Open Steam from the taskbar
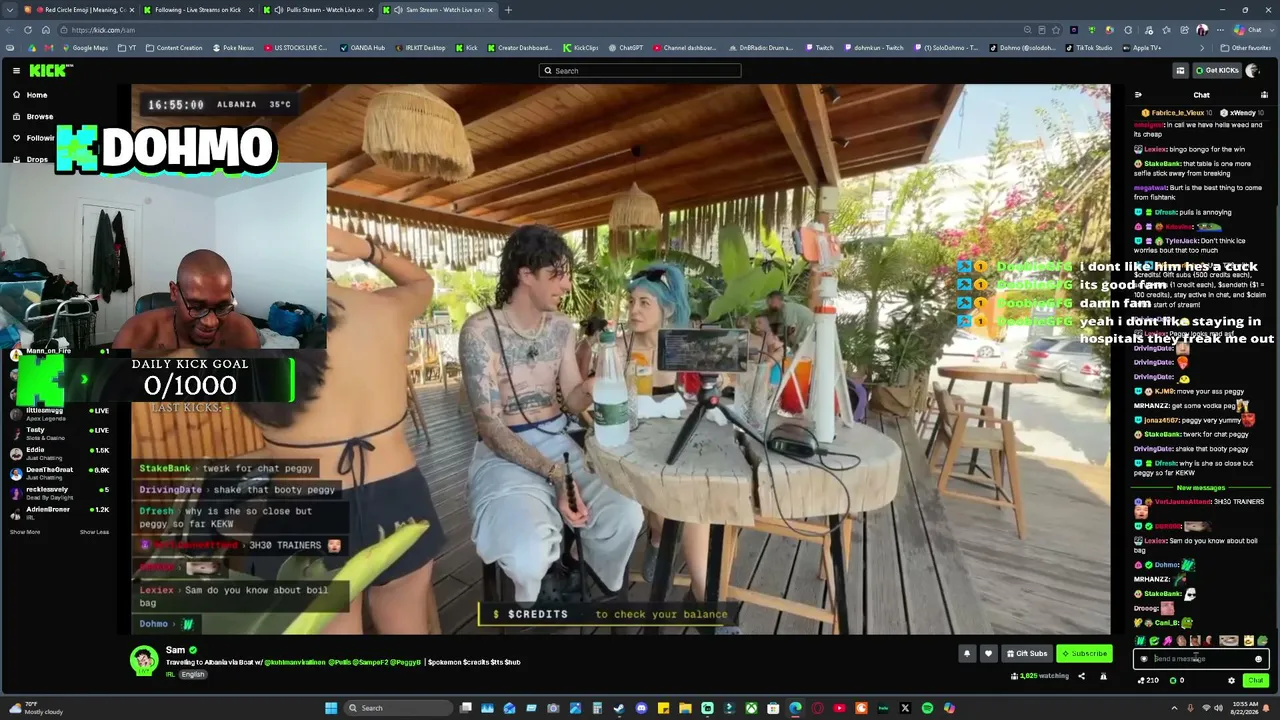Image resolution: width=1280 pixels, height=720 pixels. [619, 708]
